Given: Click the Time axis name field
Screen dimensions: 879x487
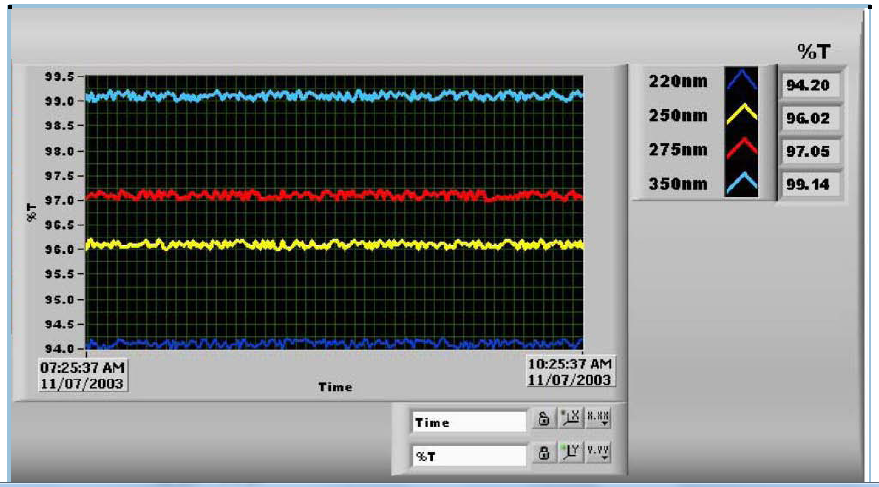Looking at the screenshot, I should coord(468,422).
